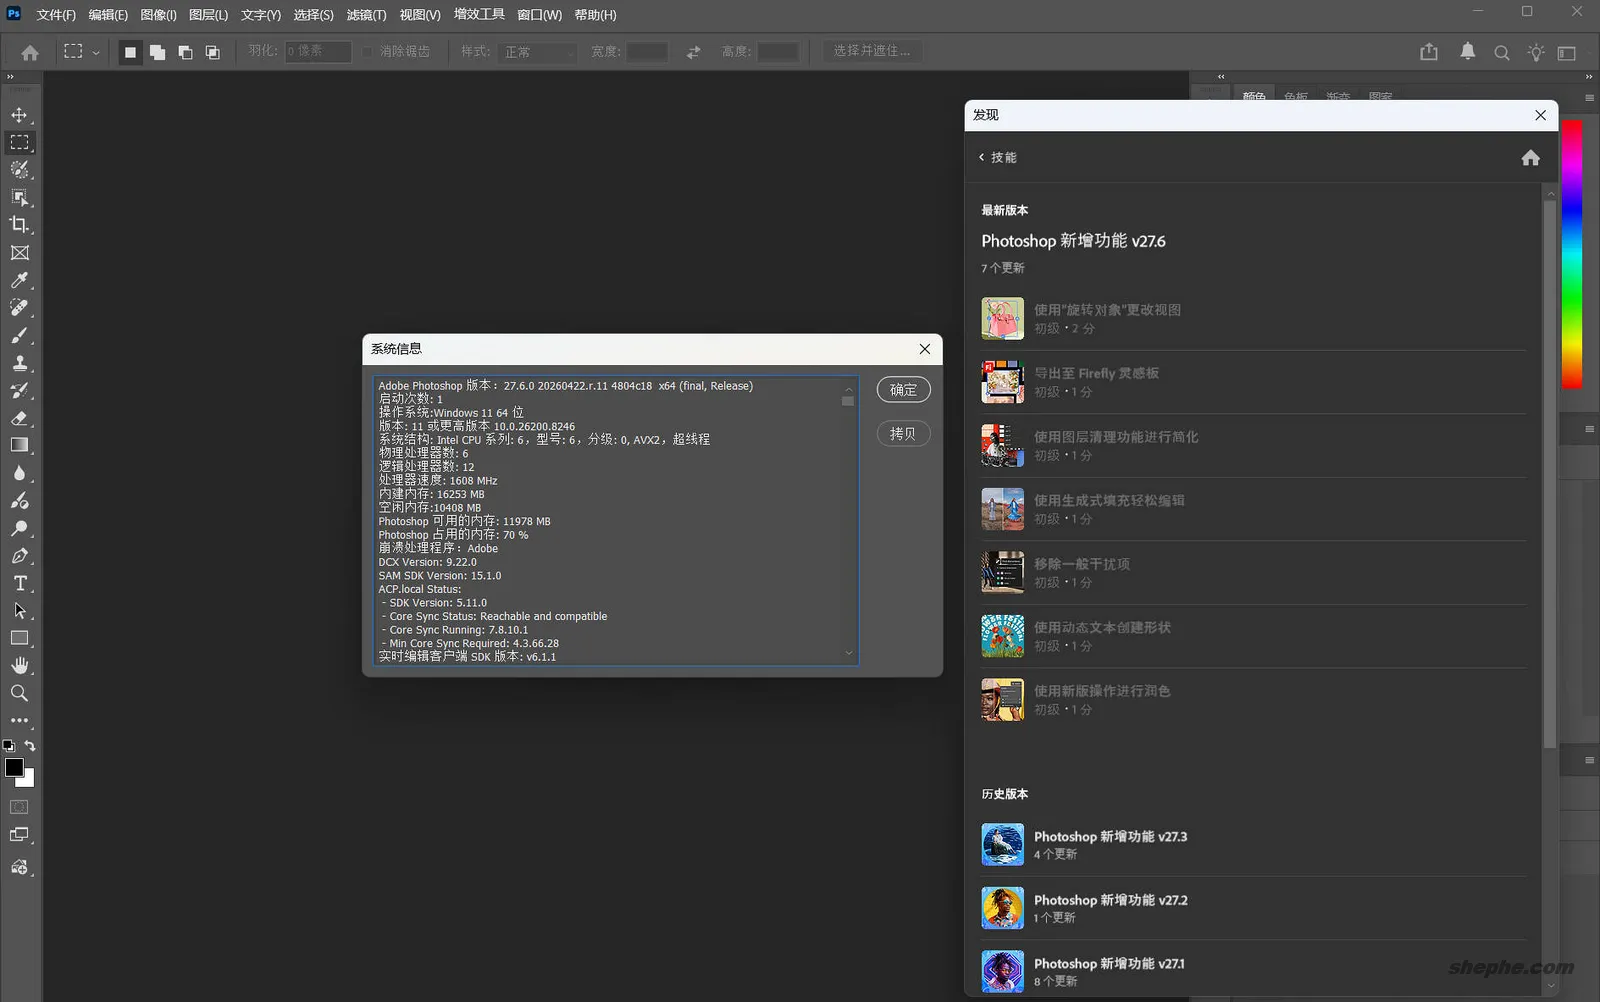Open the Edit Toolbar three-dots button
1600x1002 pixels.
[x=19, y=720]
